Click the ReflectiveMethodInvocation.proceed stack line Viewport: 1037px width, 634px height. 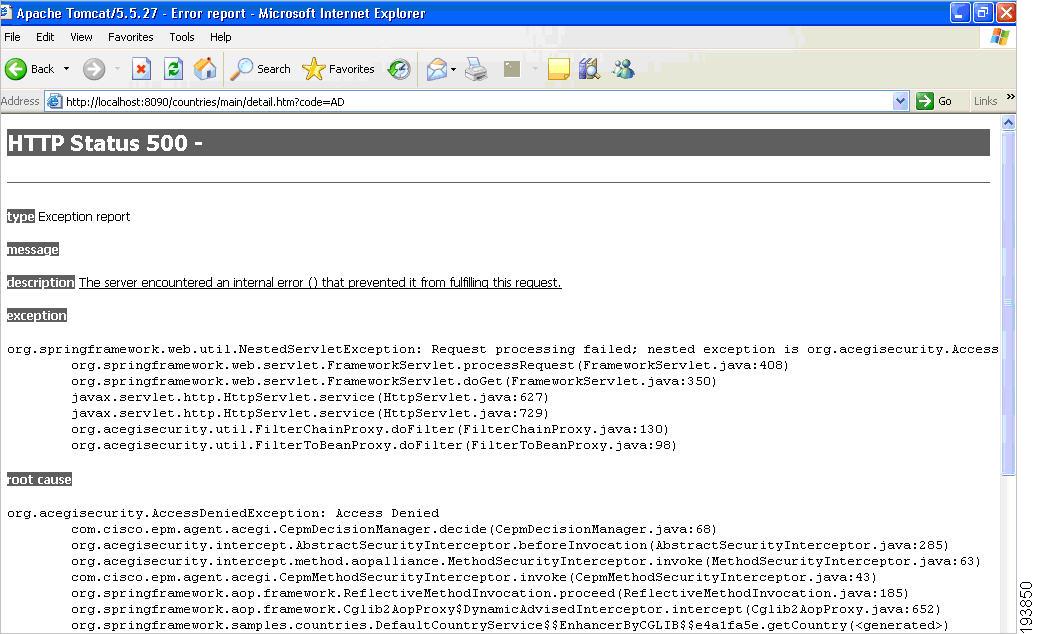[x=490, y=593]
